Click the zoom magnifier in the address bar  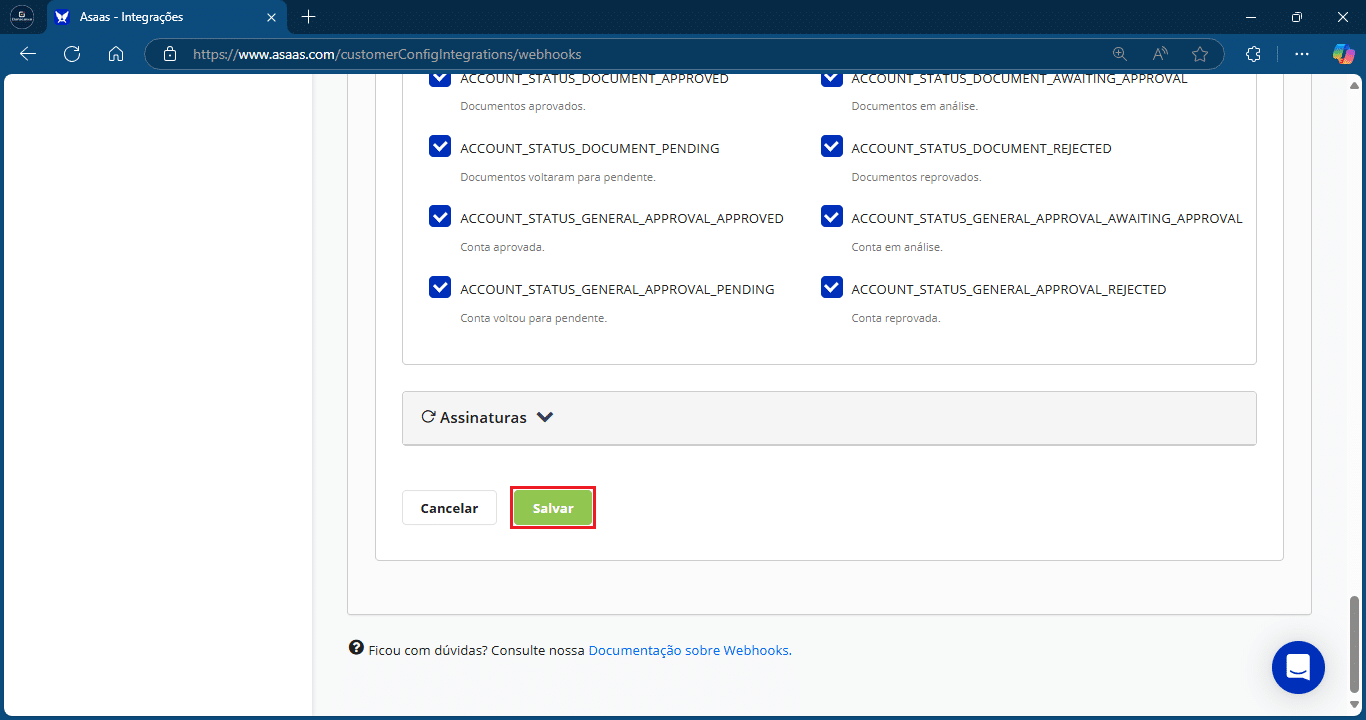(1119, 53)
